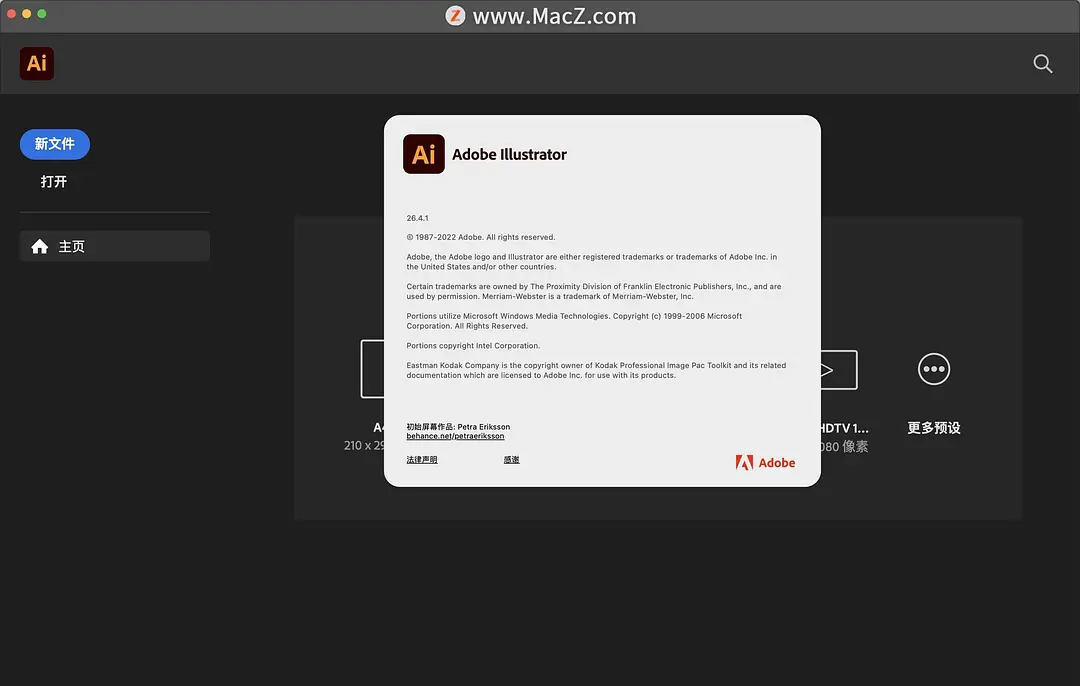Click the Ai icon inside the About dialog
Screen dimensions: 1080x686
point(423,154)
